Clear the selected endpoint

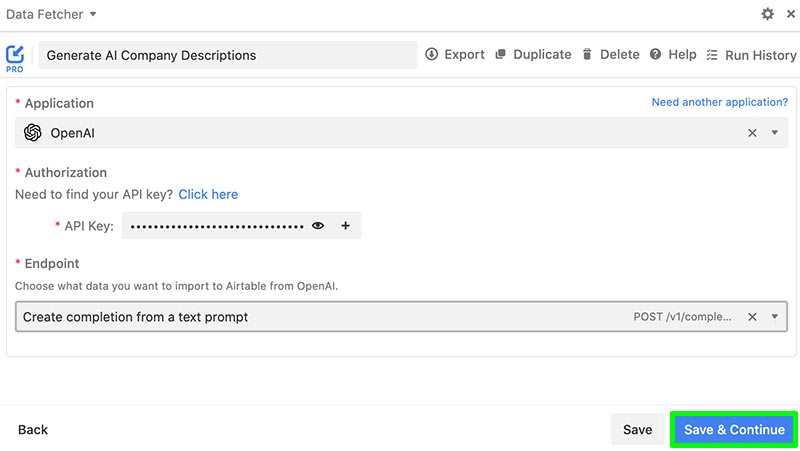tap(752, 317)
